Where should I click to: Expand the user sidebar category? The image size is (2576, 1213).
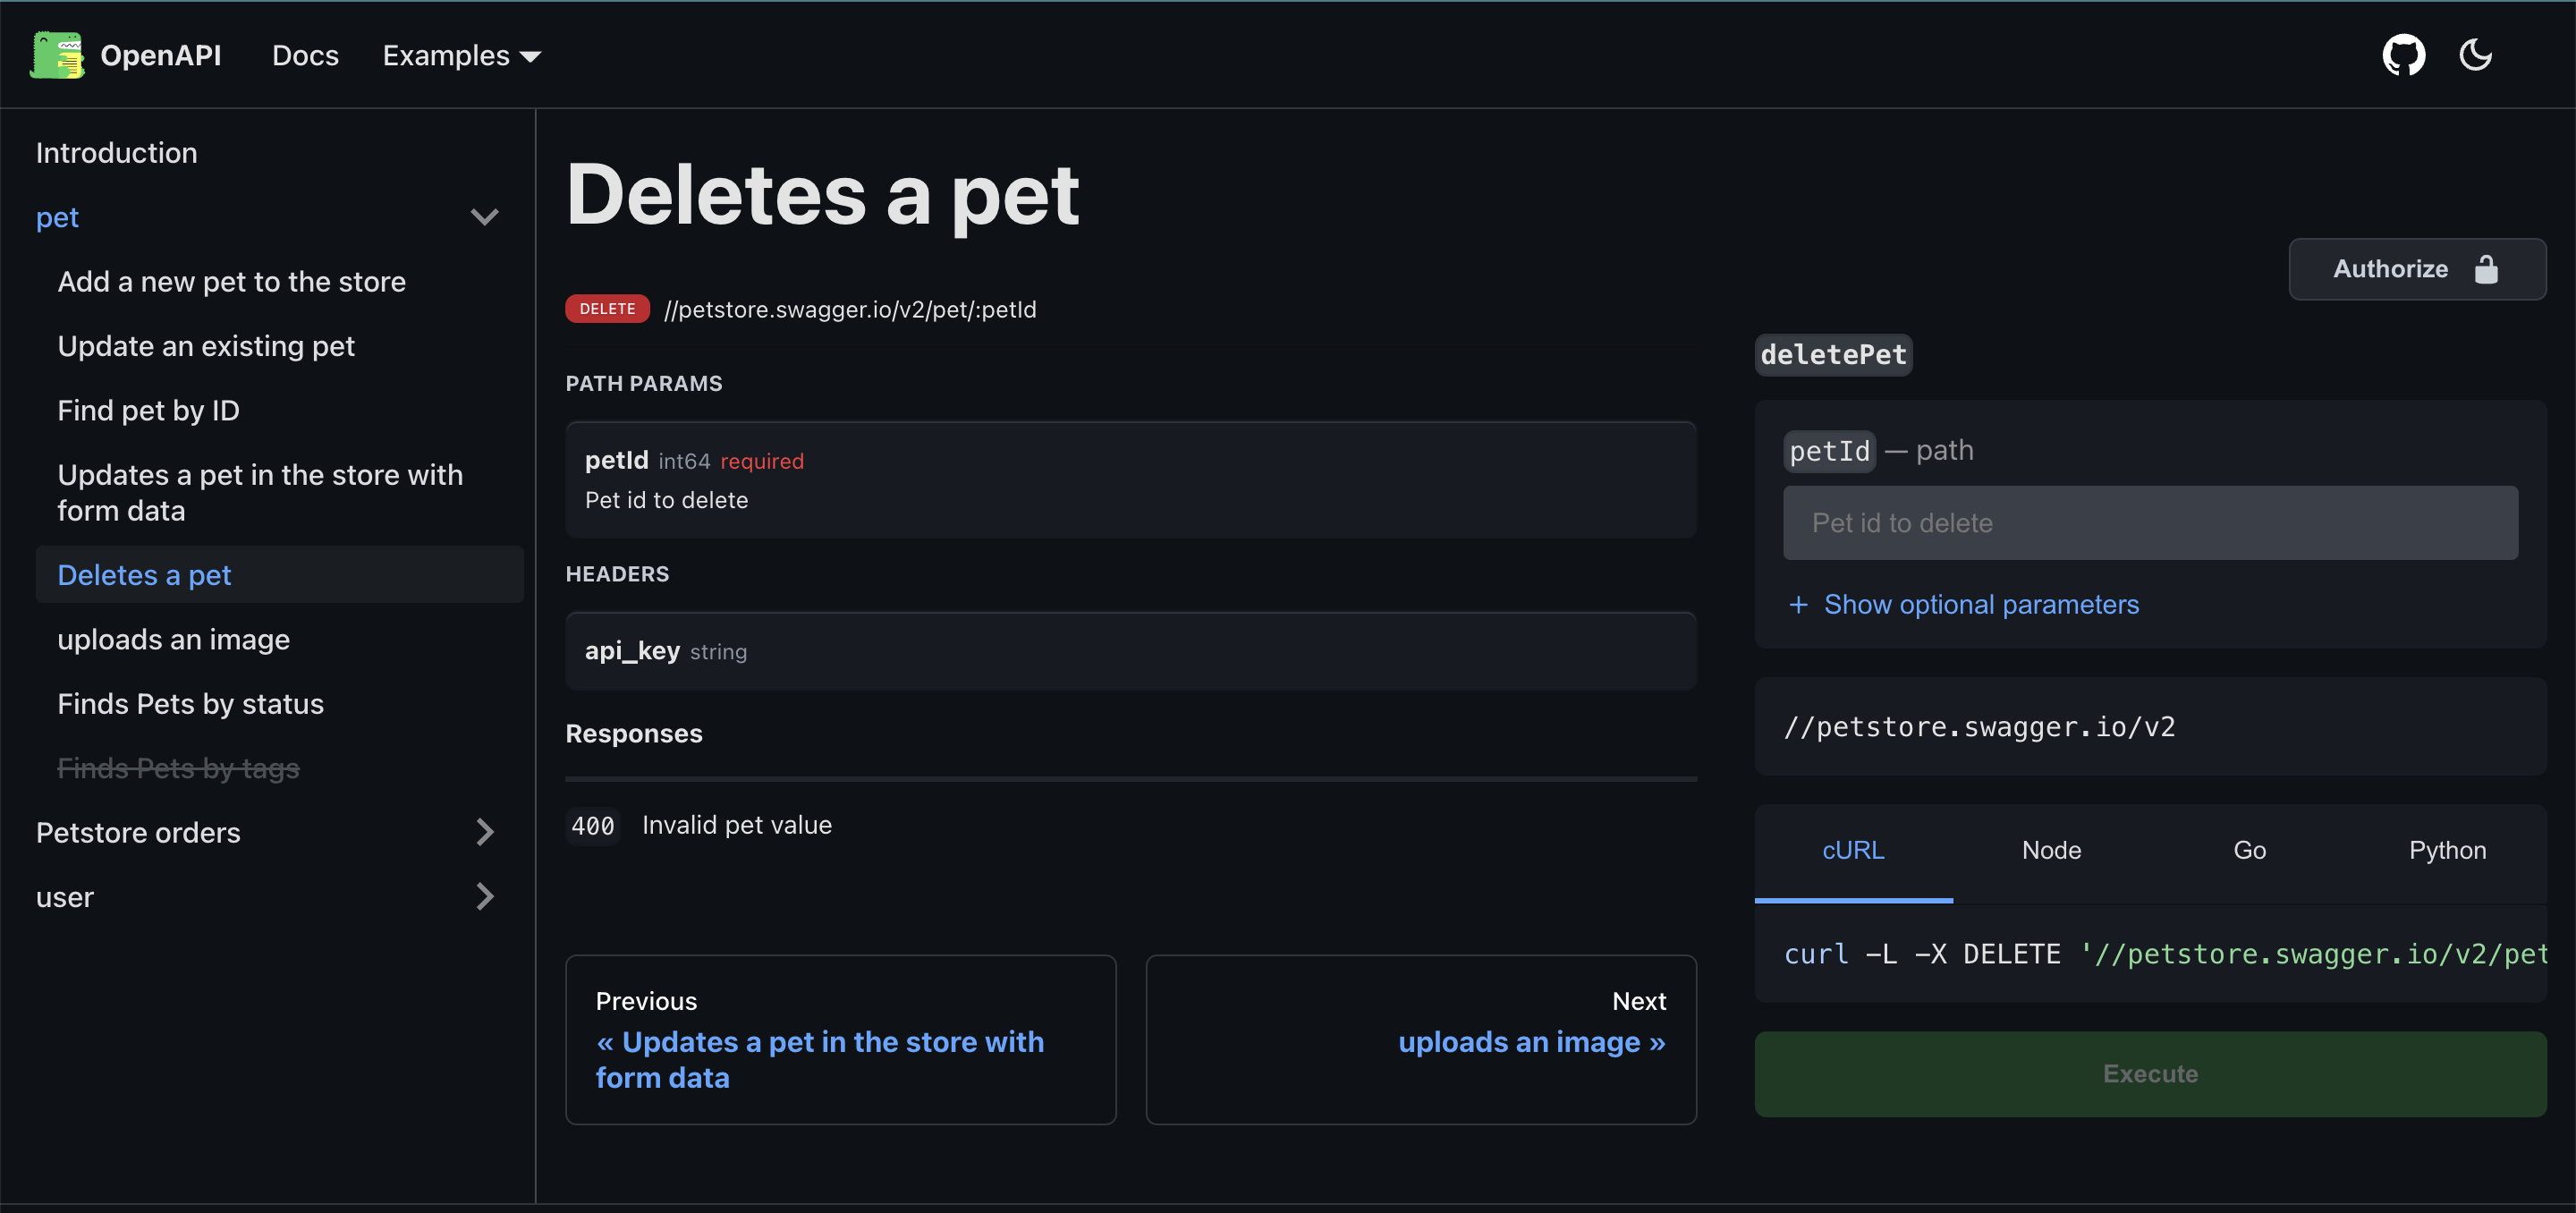pyautogui.click(x=484, y=897)
